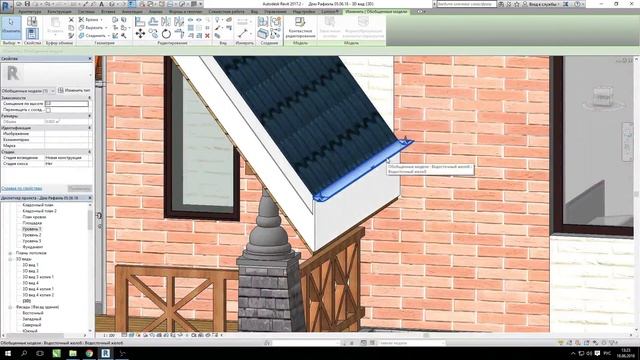Collapse the Идентификация property group
The height and width of the screenshot is (360, 640).
(x=89, y=128)
